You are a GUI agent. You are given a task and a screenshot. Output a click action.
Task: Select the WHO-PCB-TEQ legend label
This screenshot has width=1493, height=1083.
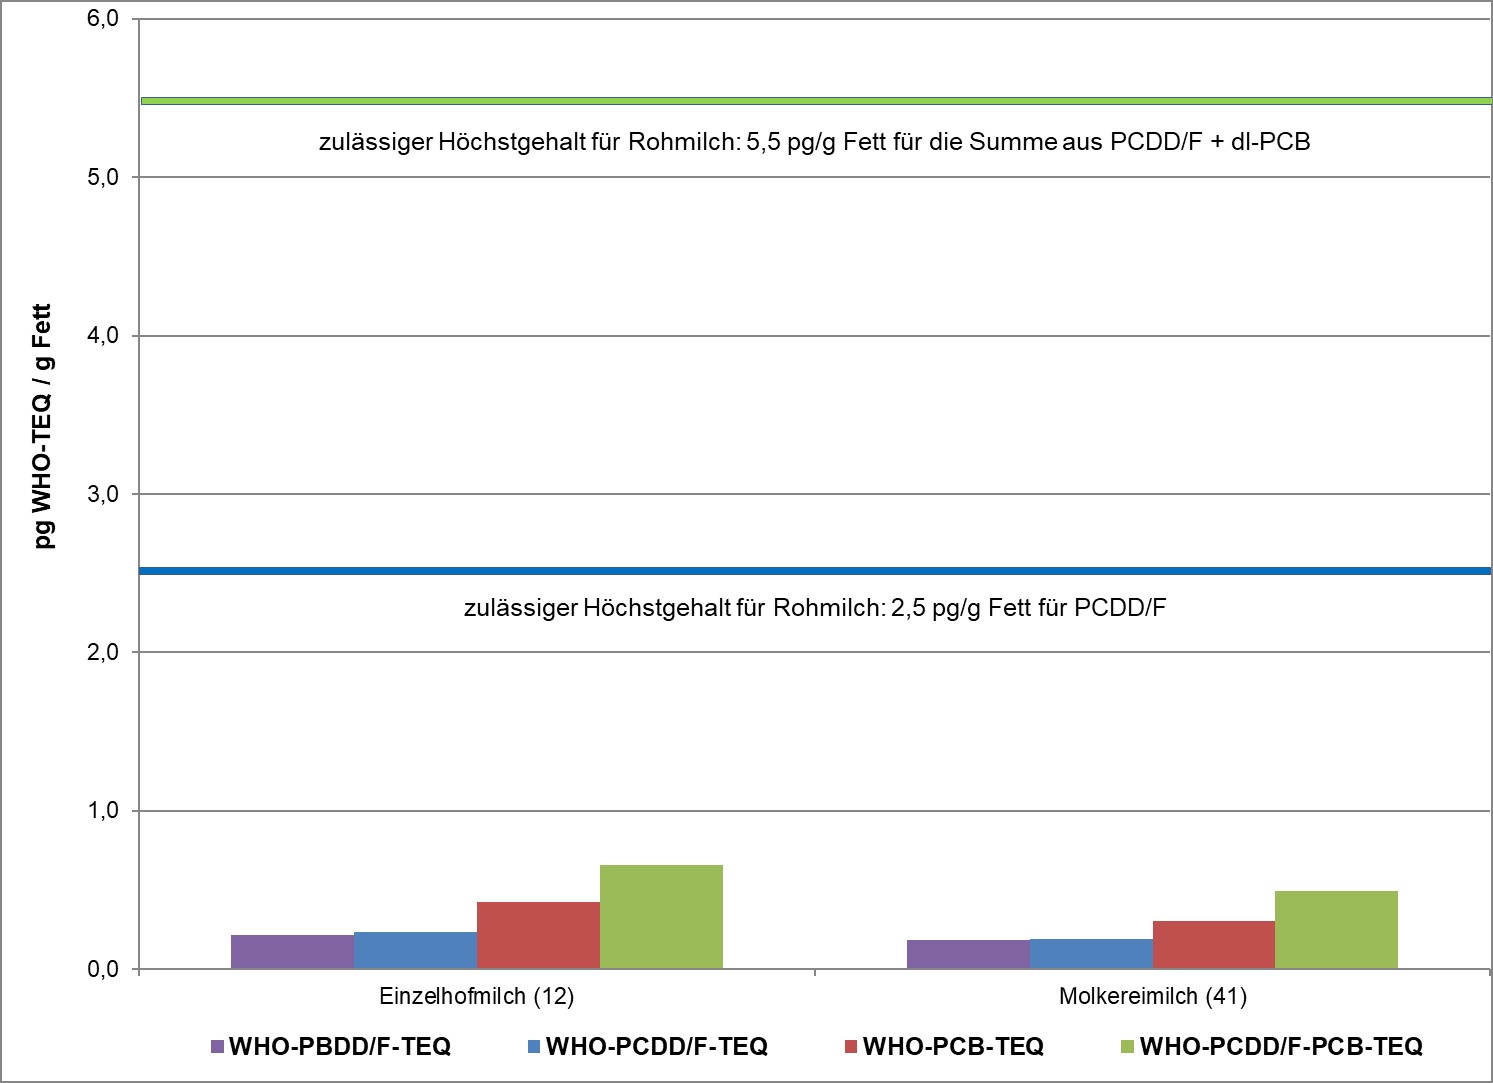click(x=953, y=1047)
